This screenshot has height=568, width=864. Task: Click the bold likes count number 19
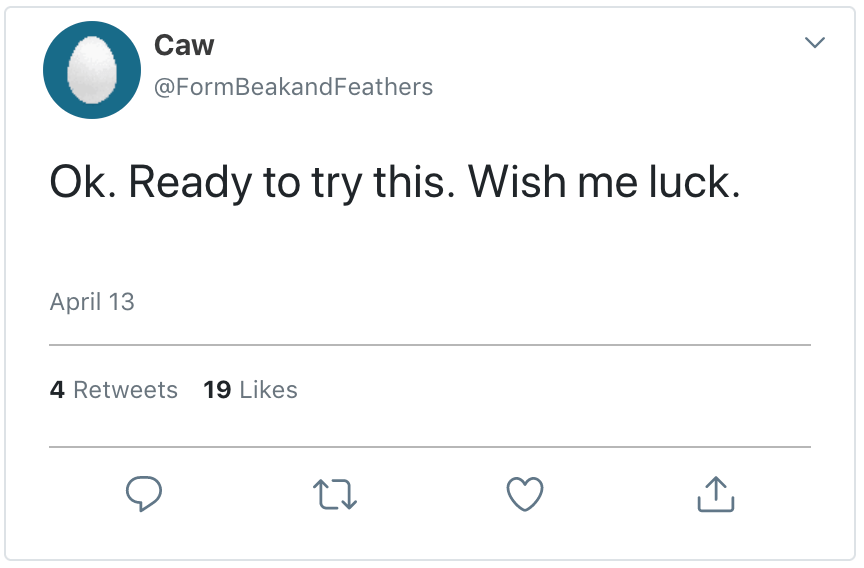click(x=217, y=390)
